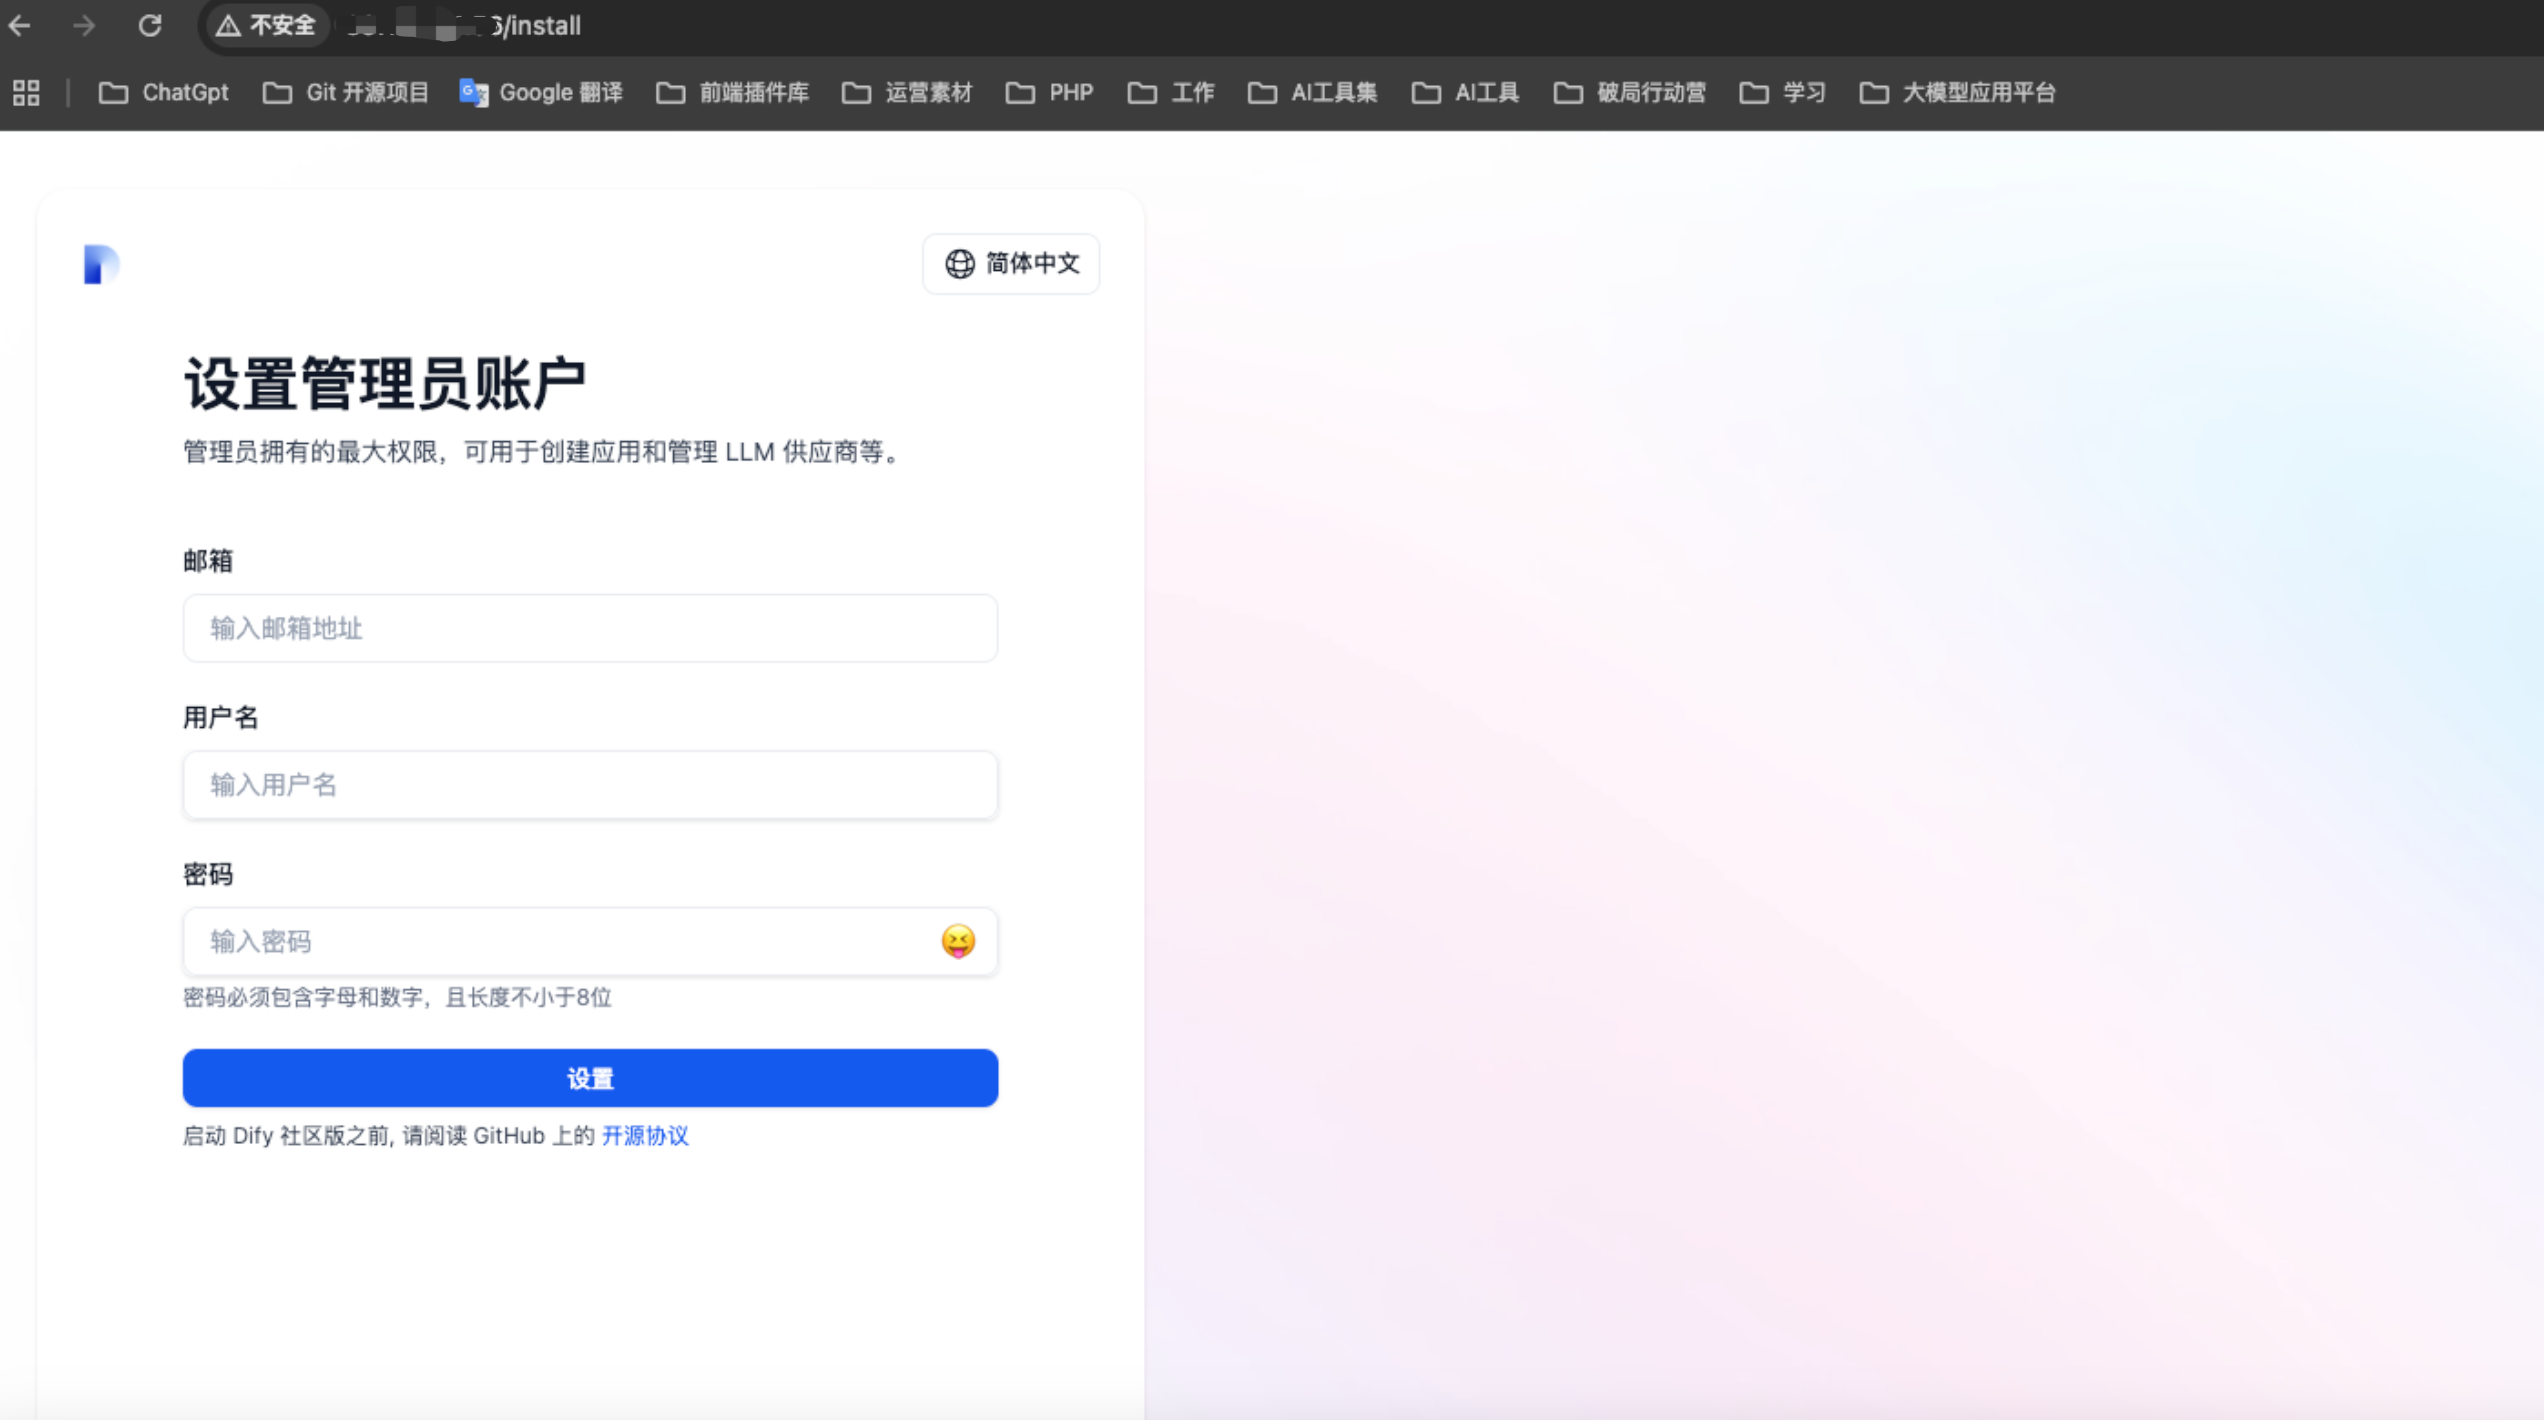Focus the 用户名 username input field
2544x1420 pixels.
(590, 785)
